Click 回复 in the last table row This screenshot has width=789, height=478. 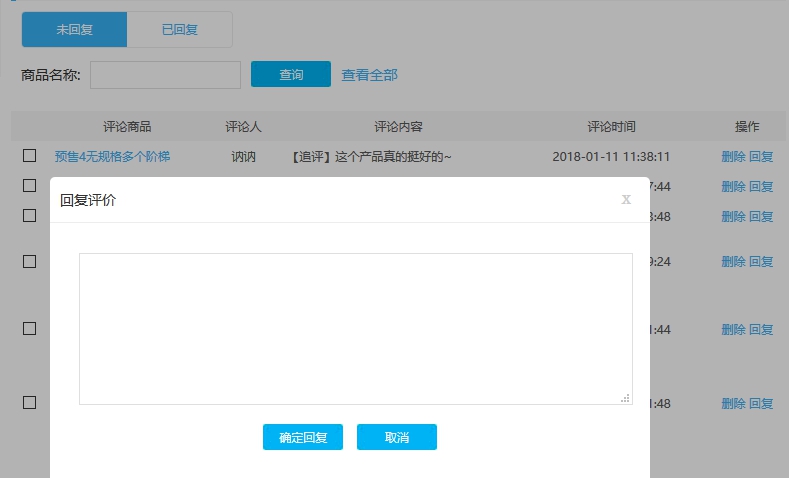[761, 404]
